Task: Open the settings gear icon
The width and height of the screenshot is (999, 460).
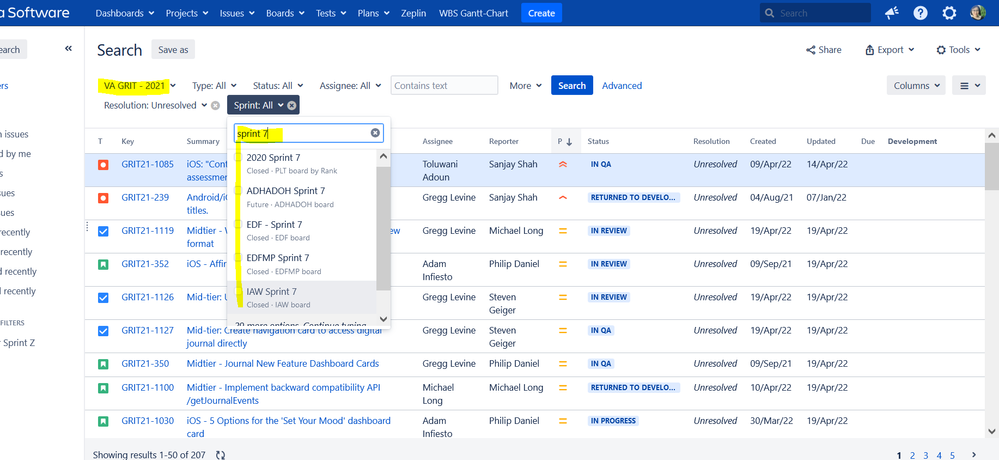Action: [x=949, y=13]
